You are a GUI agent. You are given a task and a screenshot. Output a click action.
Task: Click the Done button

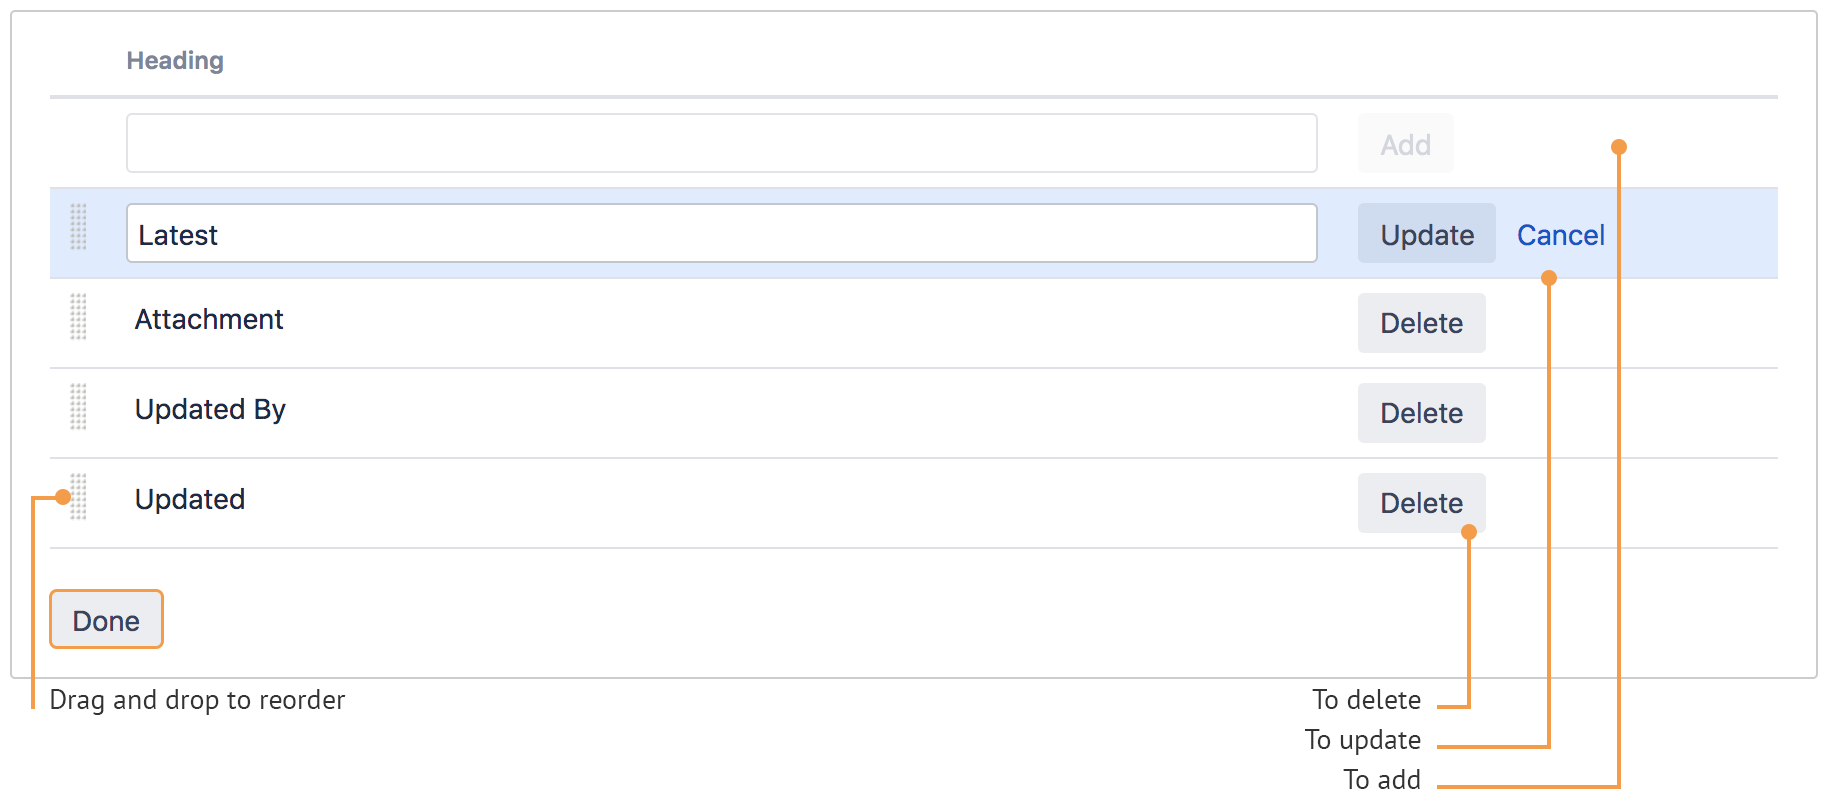click(x=106, y=619)
